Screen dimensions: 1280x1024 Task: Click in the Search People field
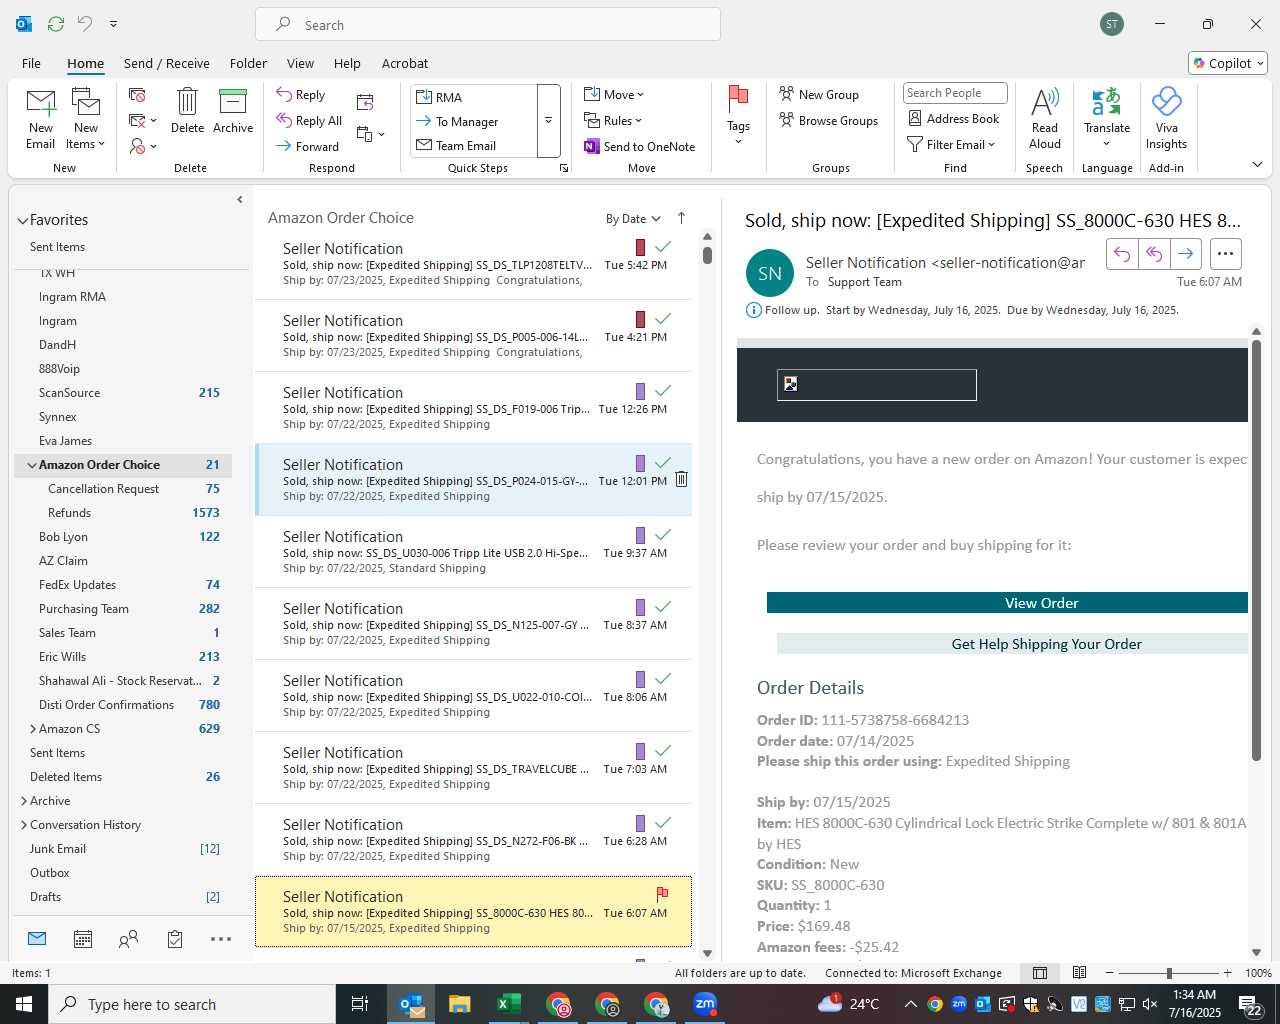coord(954,93)
